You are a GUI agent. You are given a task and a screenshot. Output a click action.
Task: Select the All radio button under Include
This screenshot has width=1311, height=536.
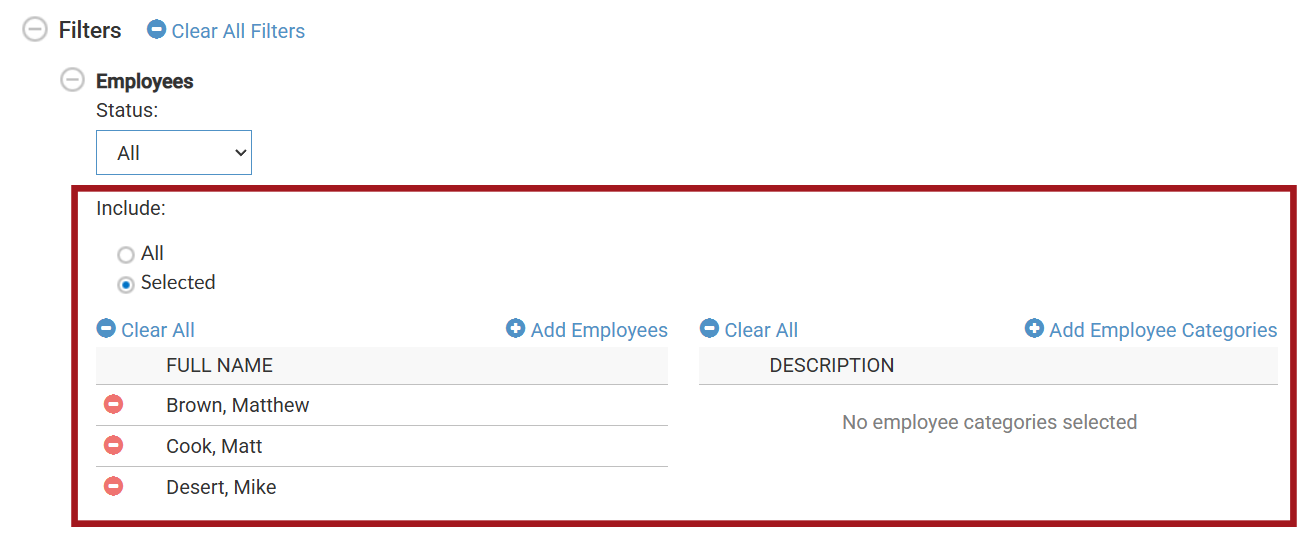[x=126, y=255]
